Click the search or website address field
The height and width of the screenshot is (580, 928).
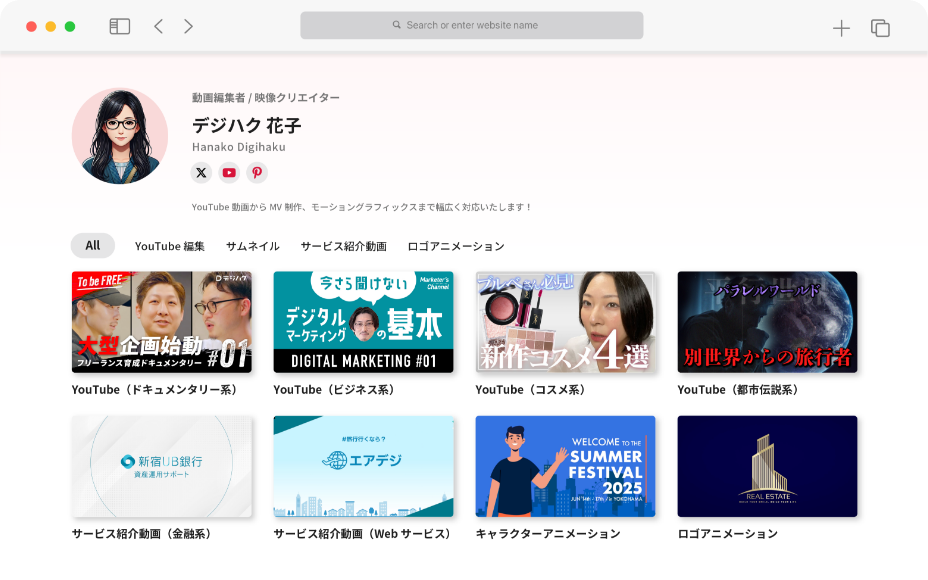pyautogui.click(x=471, y=25)
